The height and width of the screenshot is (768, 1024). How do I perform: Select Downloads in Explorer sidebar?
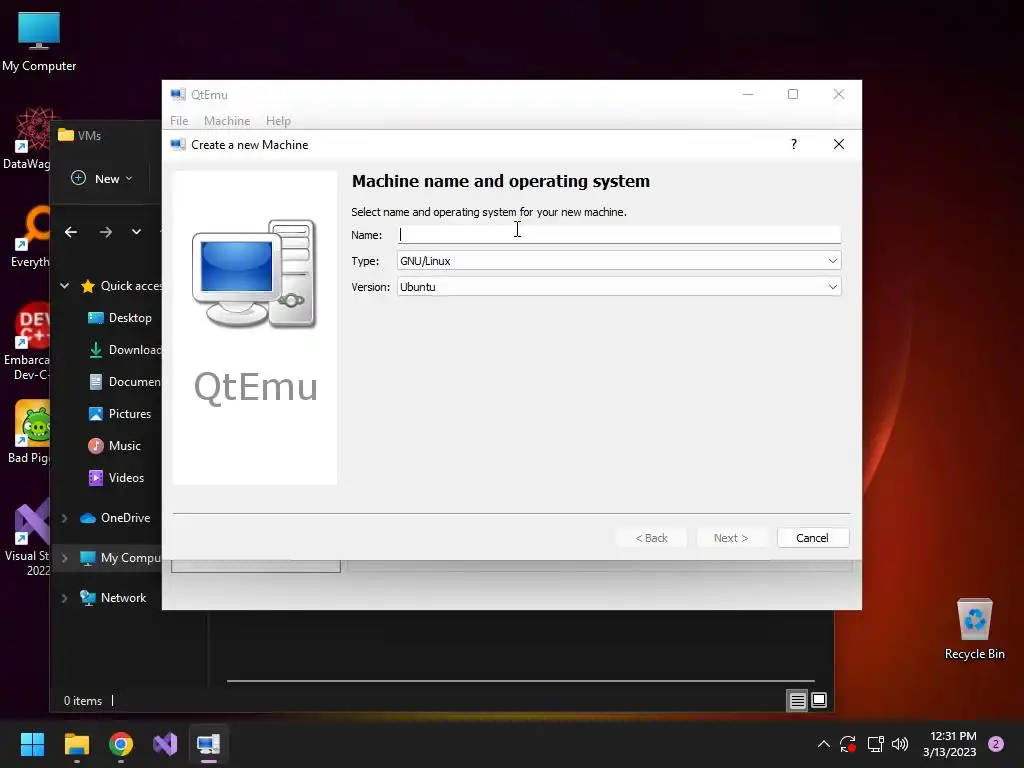[124, 349]
